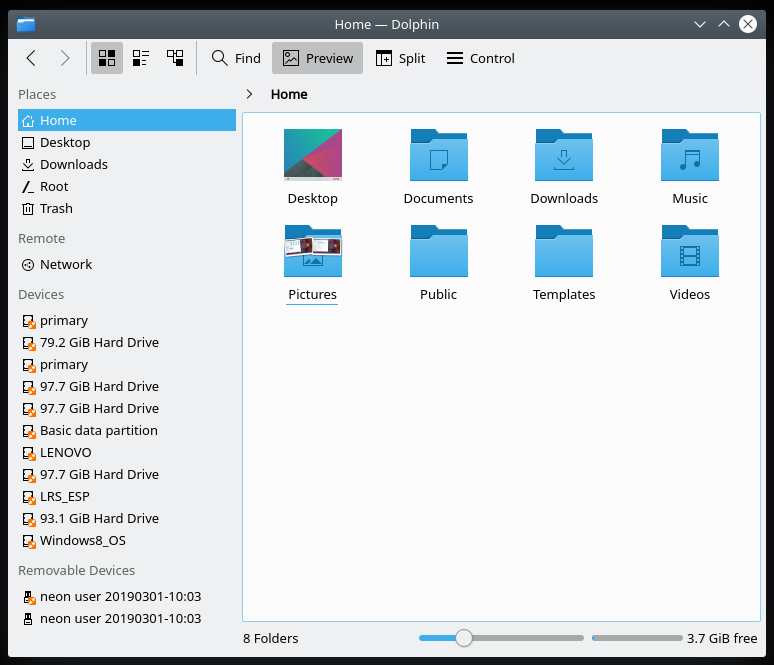Open the Control menu
The height and width of the screenshot is (665, 774).
(480, 58)
